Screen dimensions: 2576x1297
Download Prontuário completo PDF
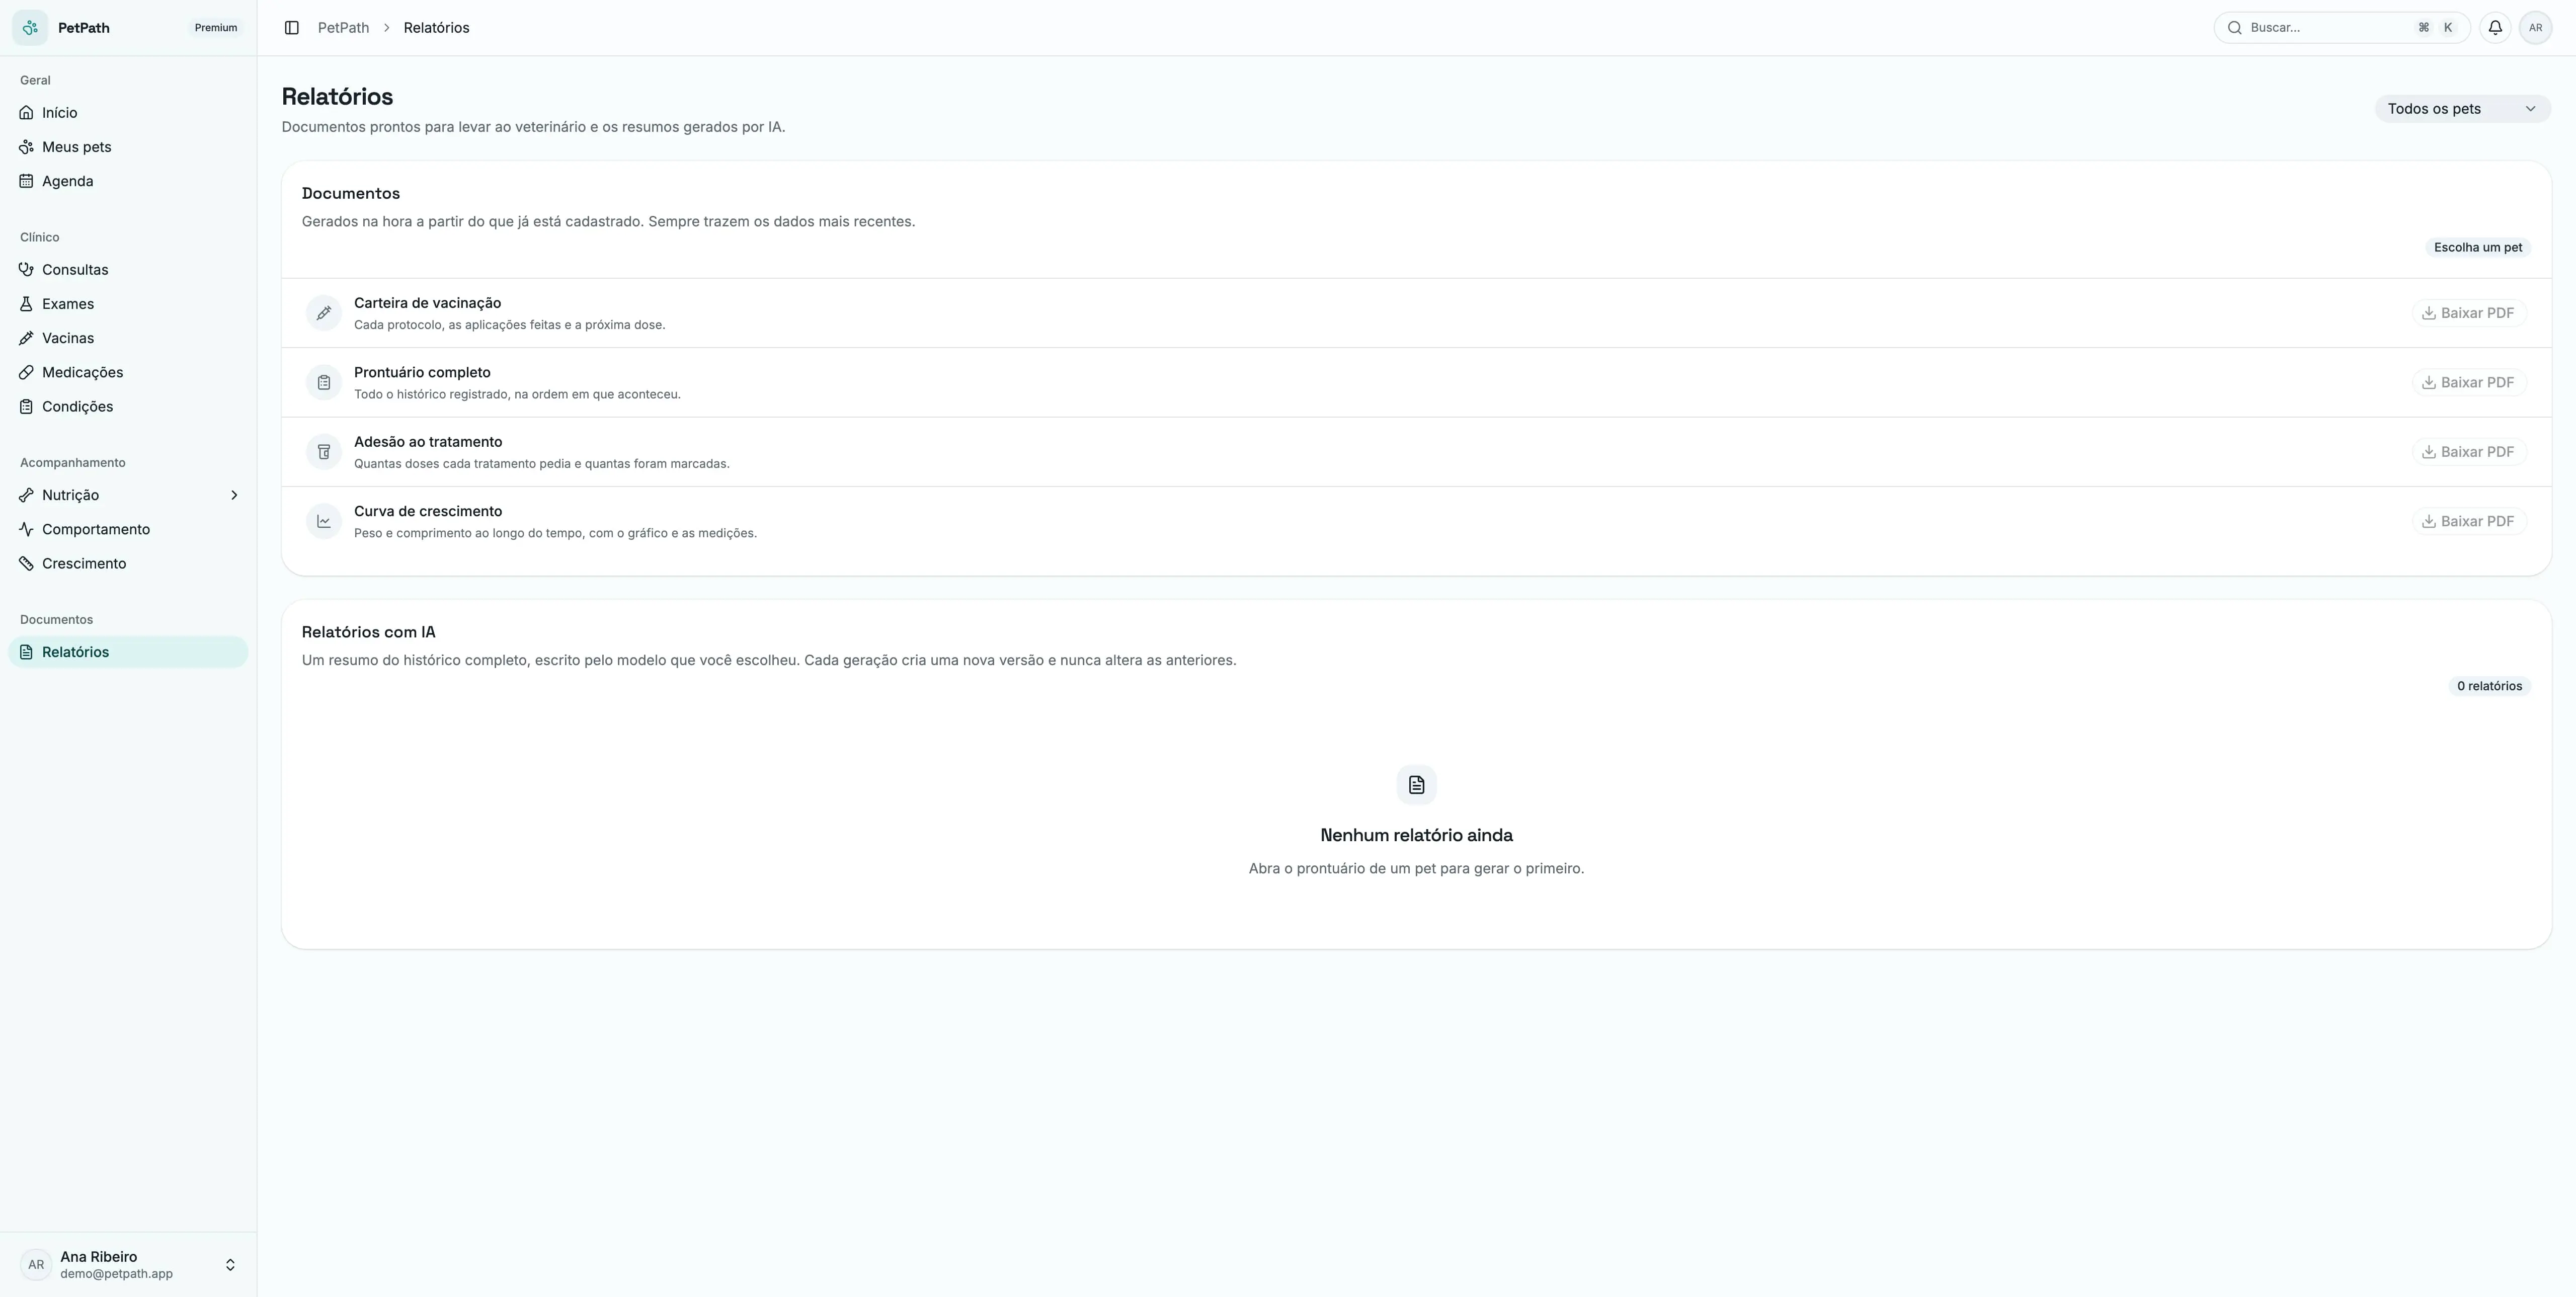point(2468,383)
